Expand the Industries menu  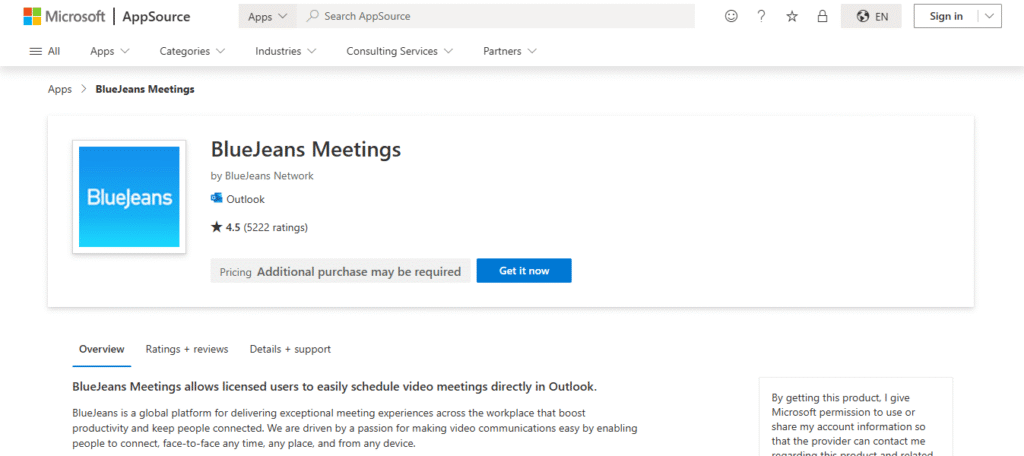pos(286,51)
